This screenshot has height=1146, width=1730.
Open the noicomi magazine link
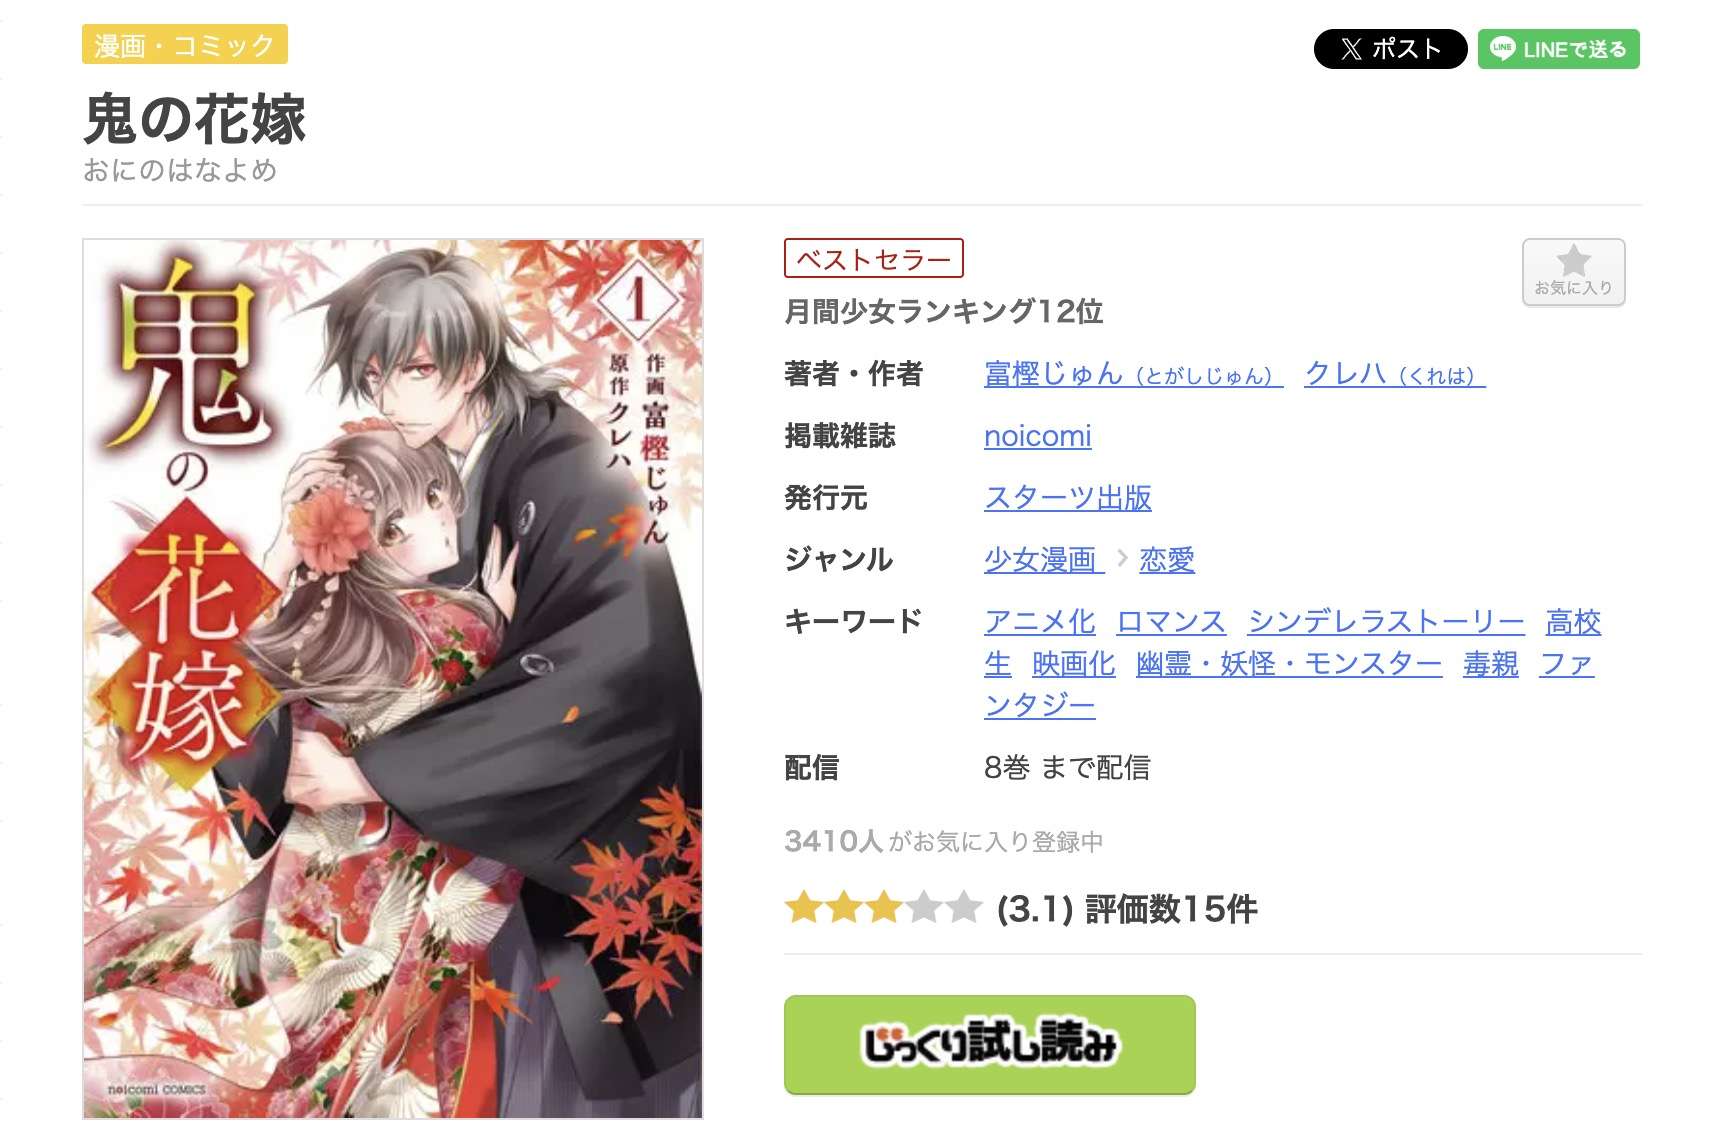1037,436
